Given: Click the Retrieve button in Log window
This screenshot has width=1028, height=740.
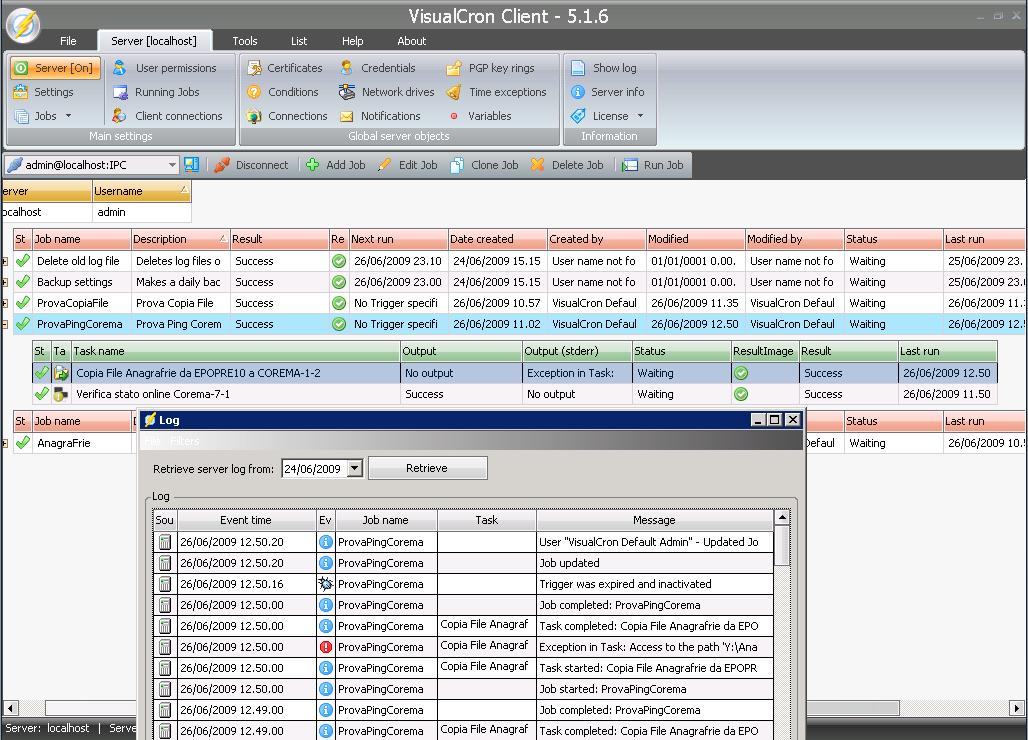Looking at the screenshot, I should tap(427, 468).
